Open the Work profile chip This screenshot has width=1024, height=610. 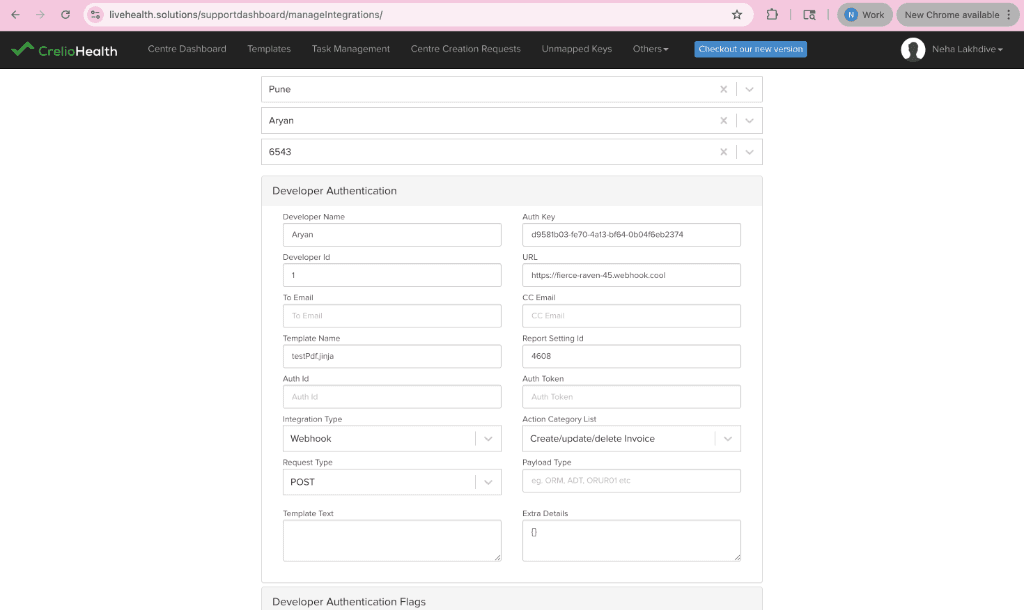(x=865, y=14)
